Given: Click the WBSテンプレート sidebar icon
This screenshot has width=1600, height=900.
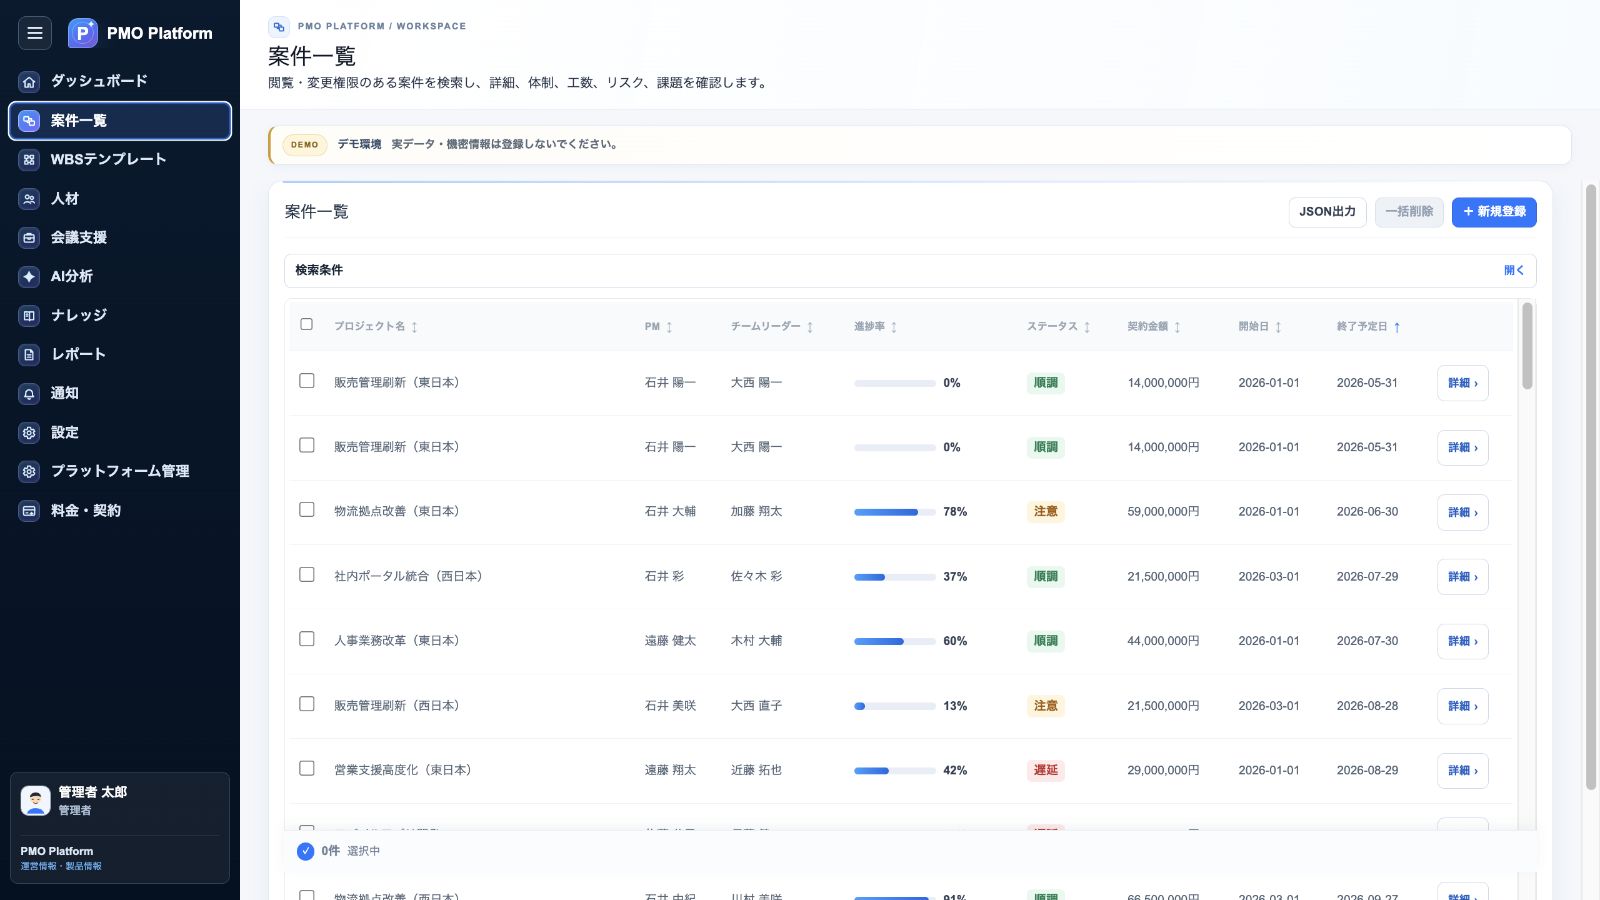Looking at the screenshot, I should (x=29, y=160).
